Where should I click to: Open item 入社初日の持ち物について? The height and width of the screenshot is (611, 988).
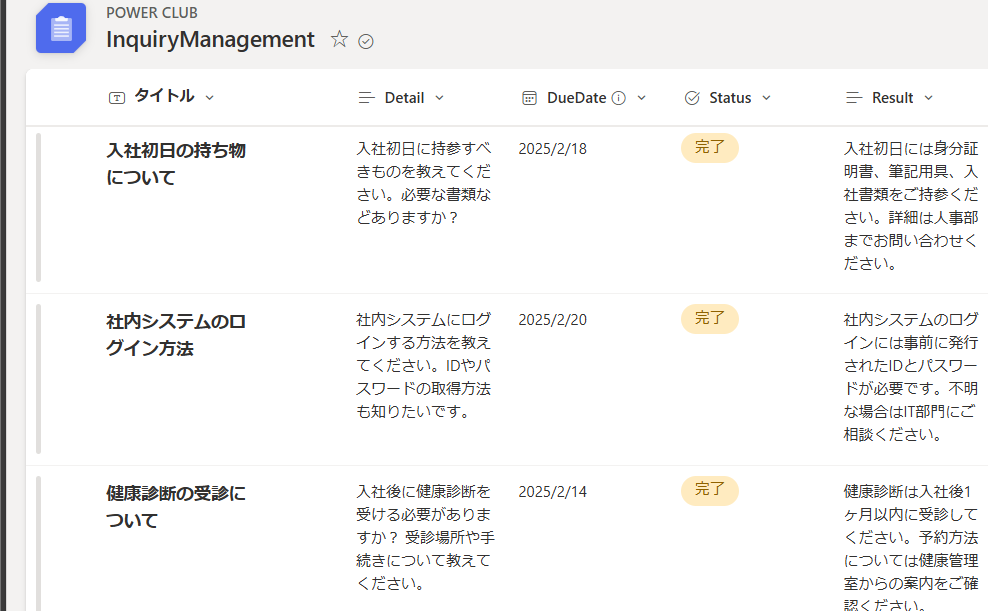click(176, 164)
